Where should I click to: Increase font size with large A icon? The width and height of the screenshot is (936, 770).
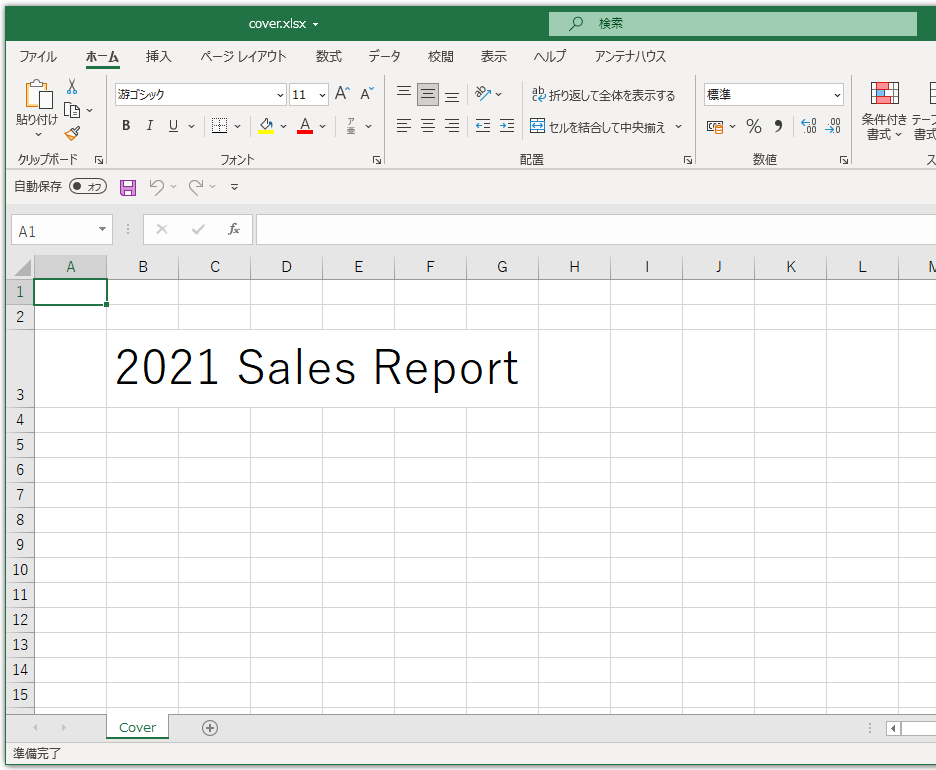(x=342, y=94)
